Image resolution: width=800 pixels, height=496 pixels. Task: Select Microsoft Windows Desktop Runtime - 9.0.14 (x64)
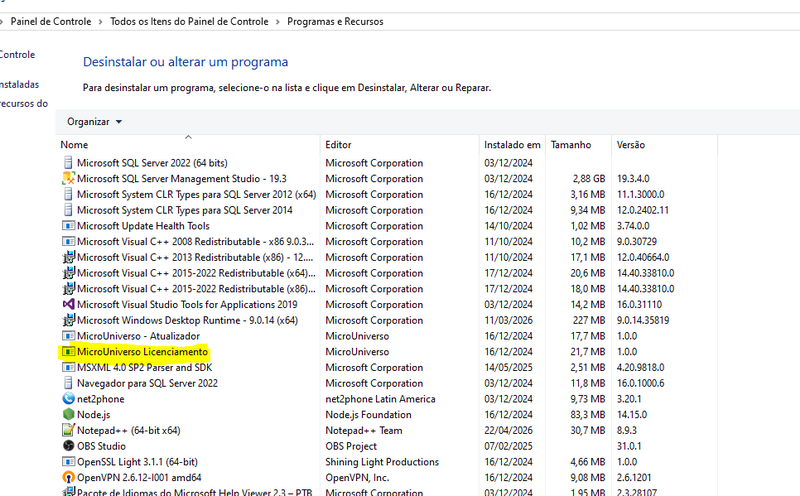187,320
